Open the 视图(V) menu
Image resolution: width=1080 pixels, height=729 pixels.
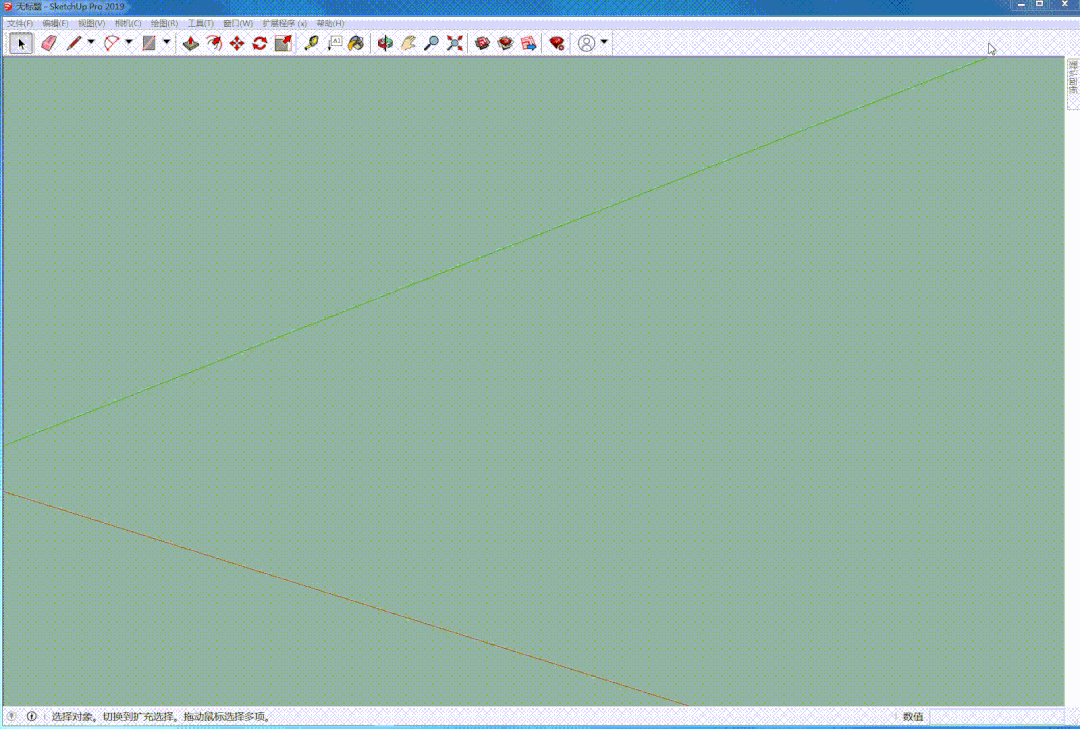(92, 23)
